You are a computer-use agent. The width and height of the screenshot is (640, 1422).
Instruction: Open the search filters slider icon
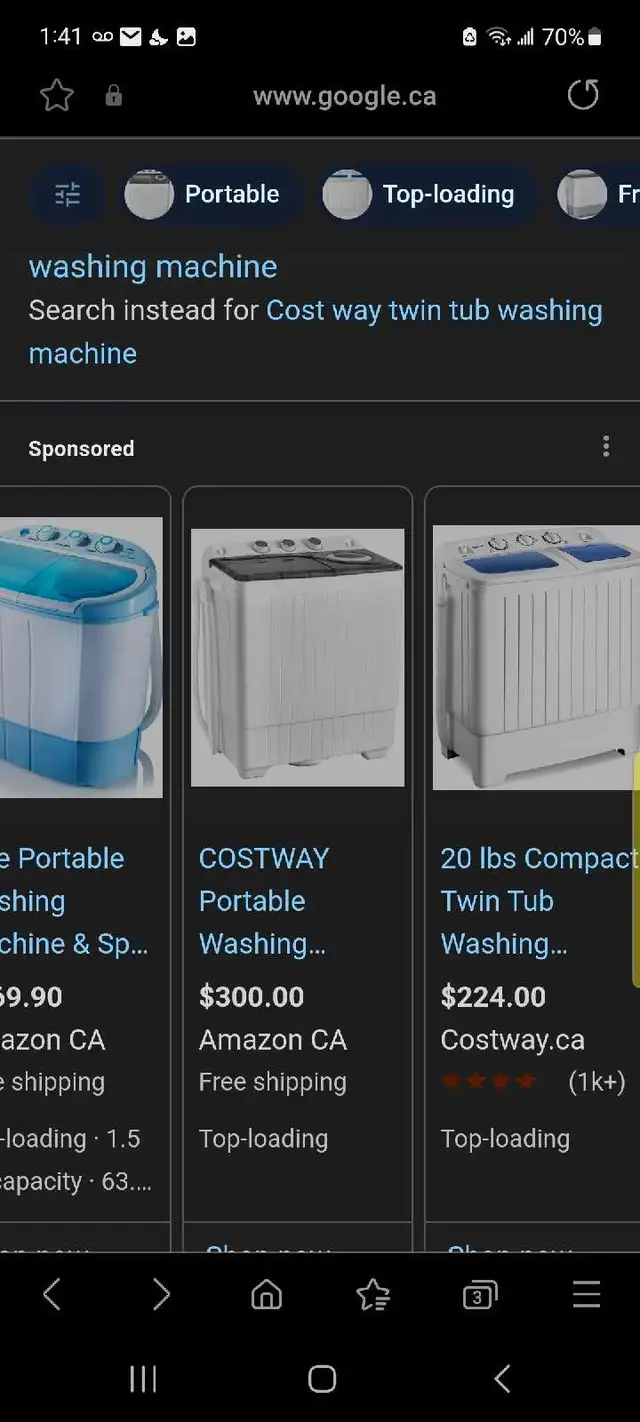[x=67, y=194]
